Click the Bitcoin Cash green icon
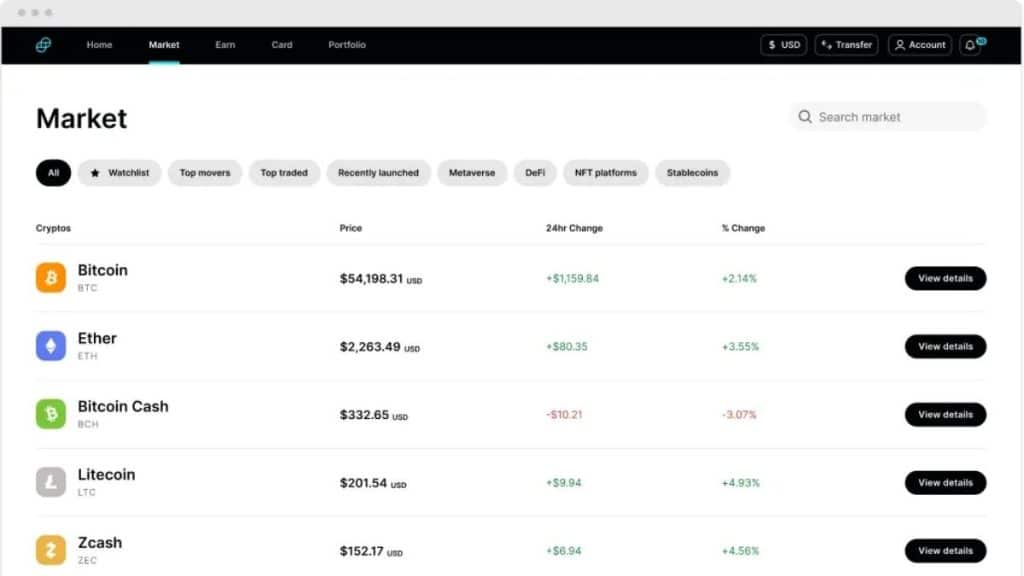The height and width of the screenshot is (576, 1024). tap(51, 414)
